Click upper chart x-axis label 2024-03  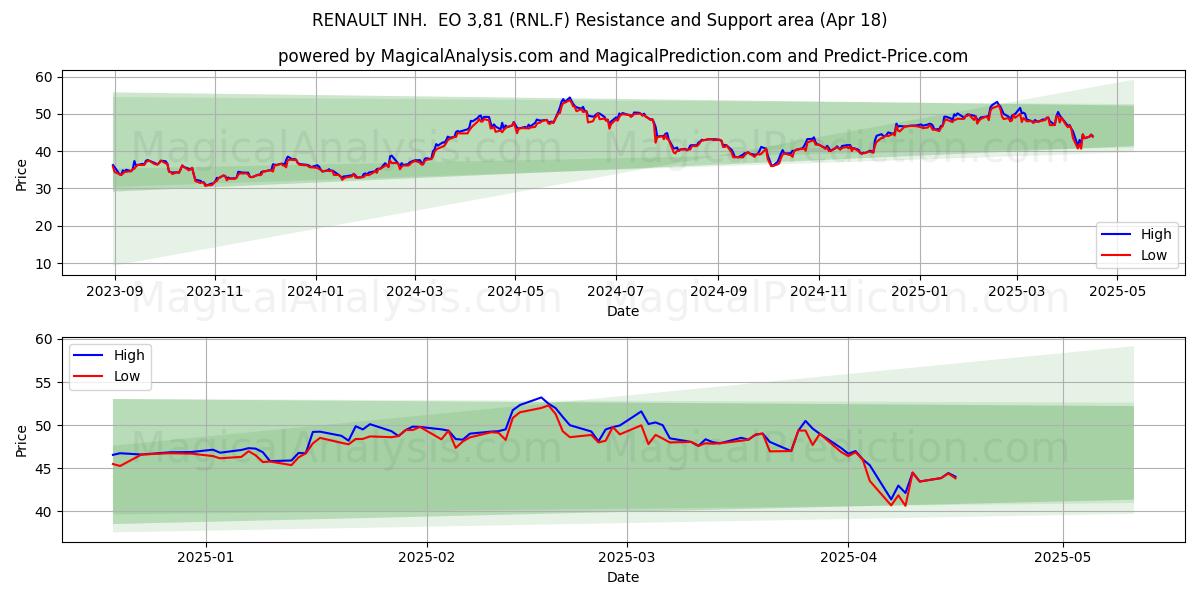pos(415,291)
